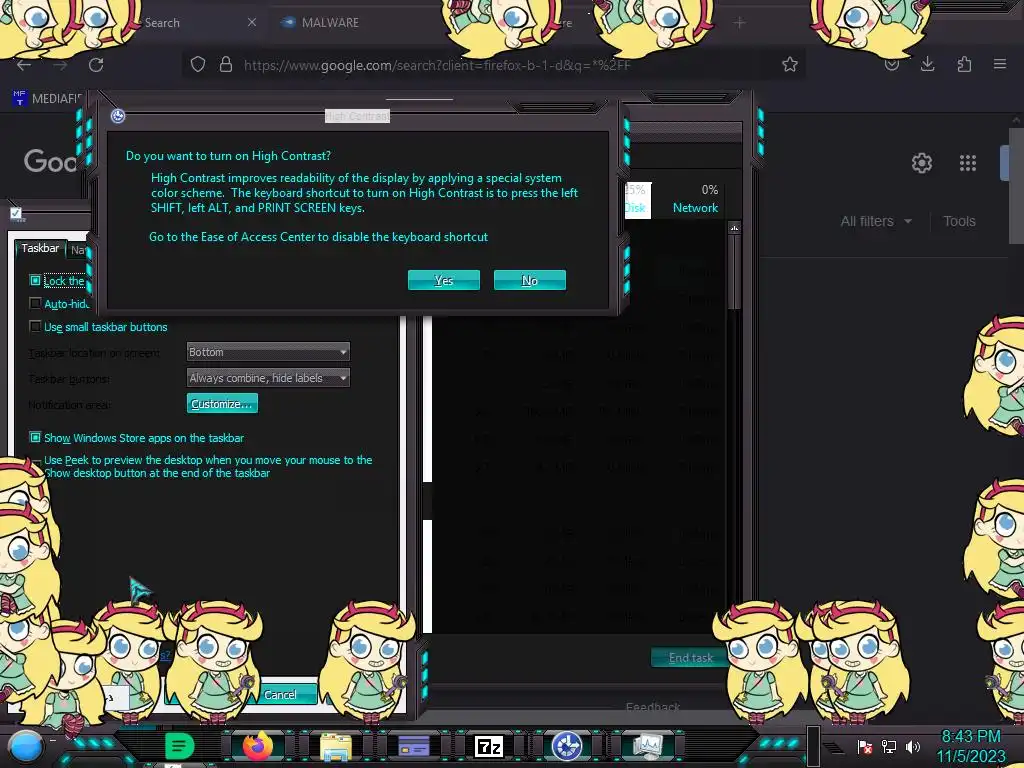Viewport: 1024px width, 768px height.
Task: Open the Firefox extensions menu
Action: tap(964, 64)
